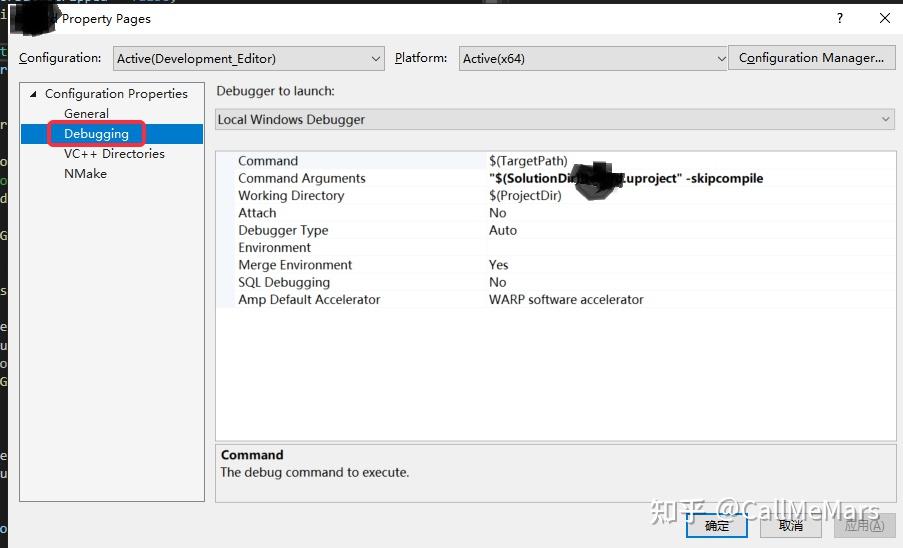Image resolution: width=903 pixels, height=548 pixels.
Task: Click the WARP software accelerator value
Action: click(x=566, y=299)
